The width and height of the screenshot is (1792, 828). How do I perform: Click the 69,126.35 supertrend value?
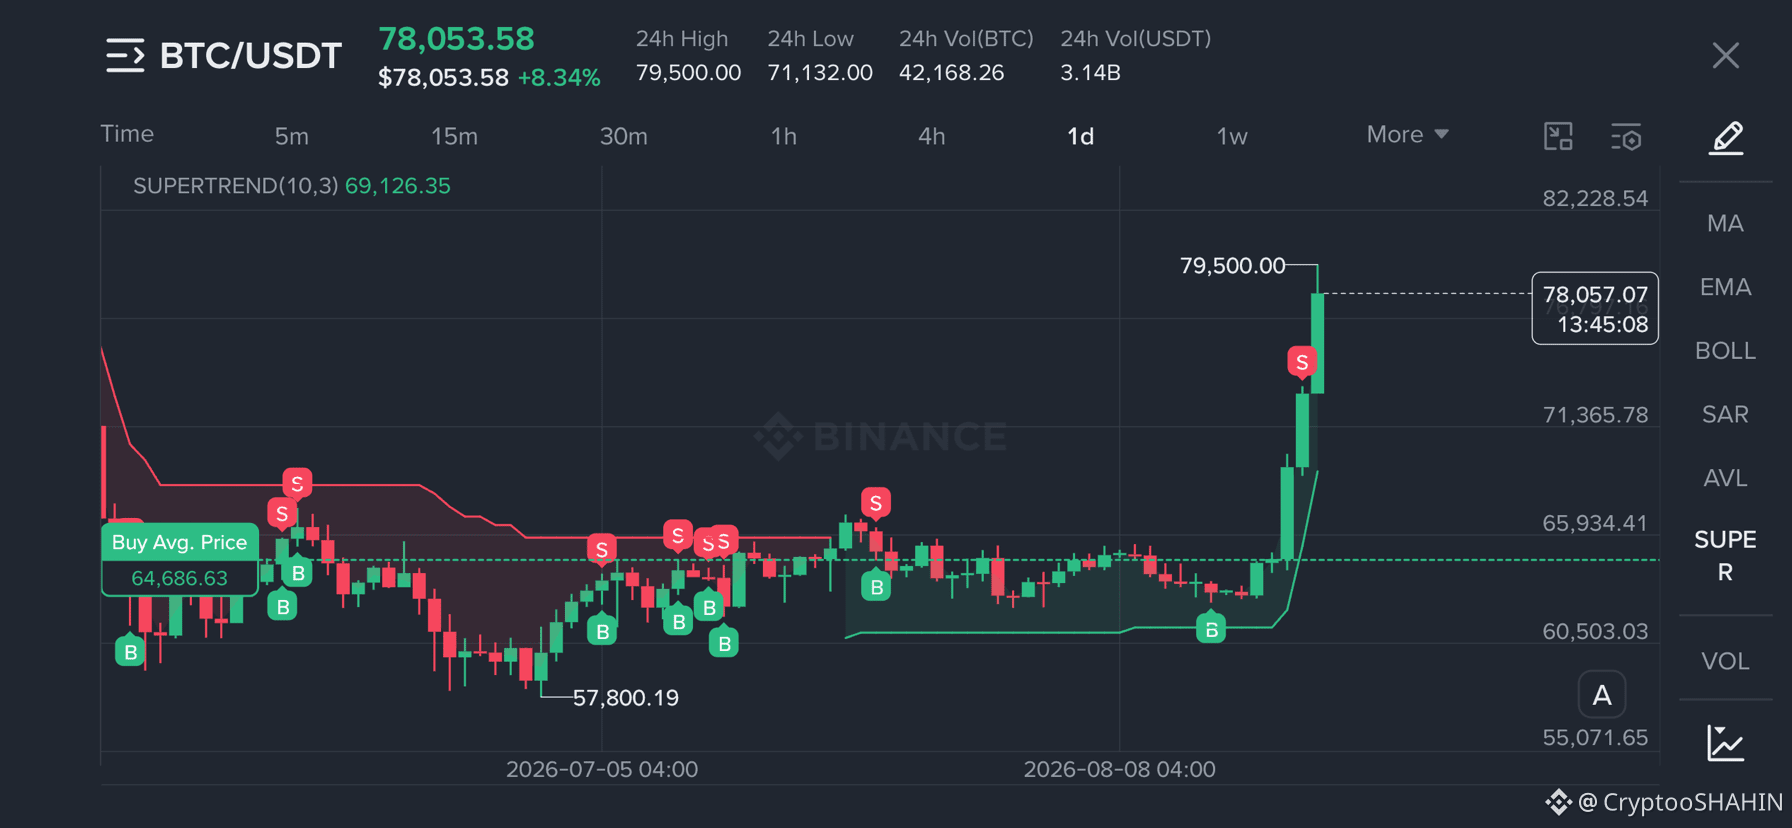(397, 186)
